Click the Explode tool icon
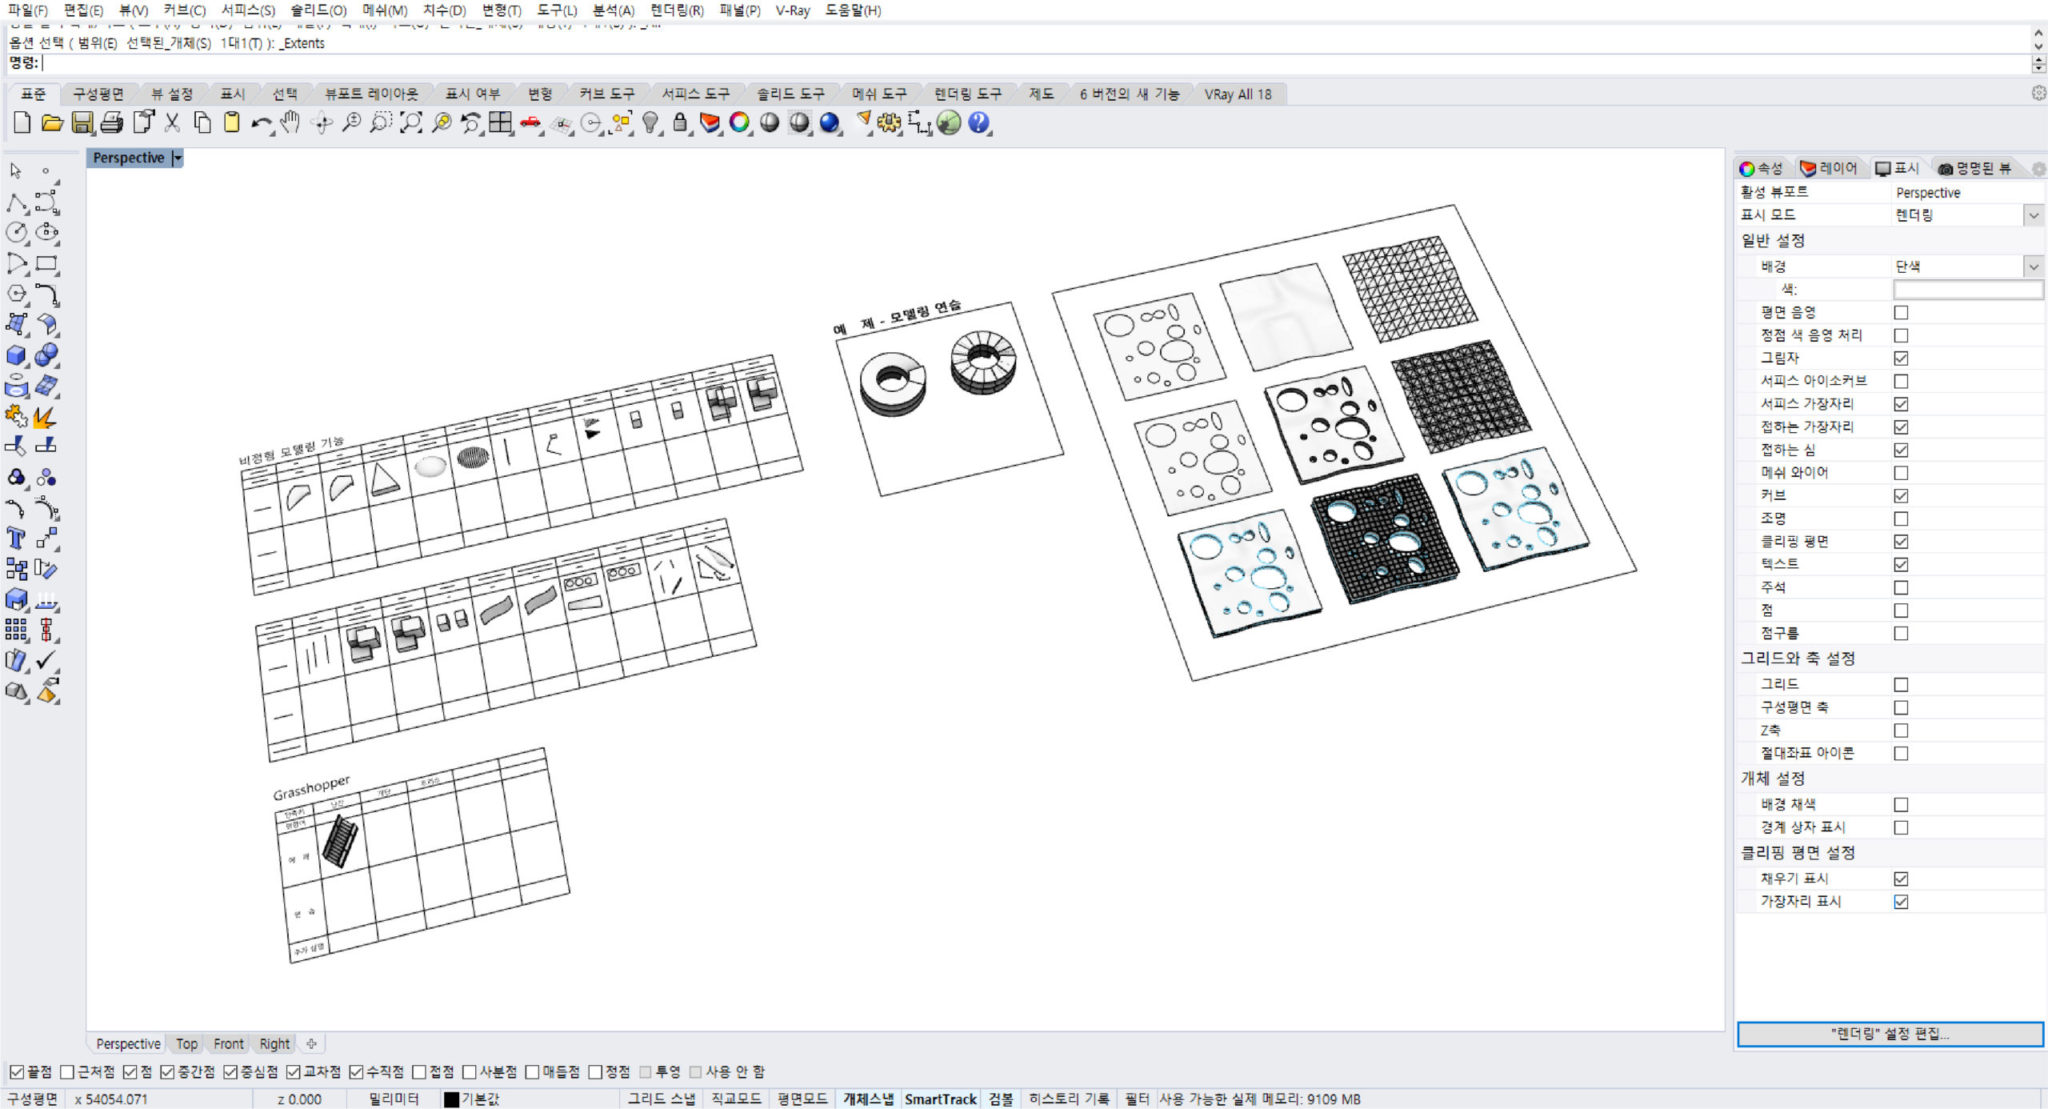Viewport: 2048px width, 1109px height. pyautogui.click(x=44, y=416)
